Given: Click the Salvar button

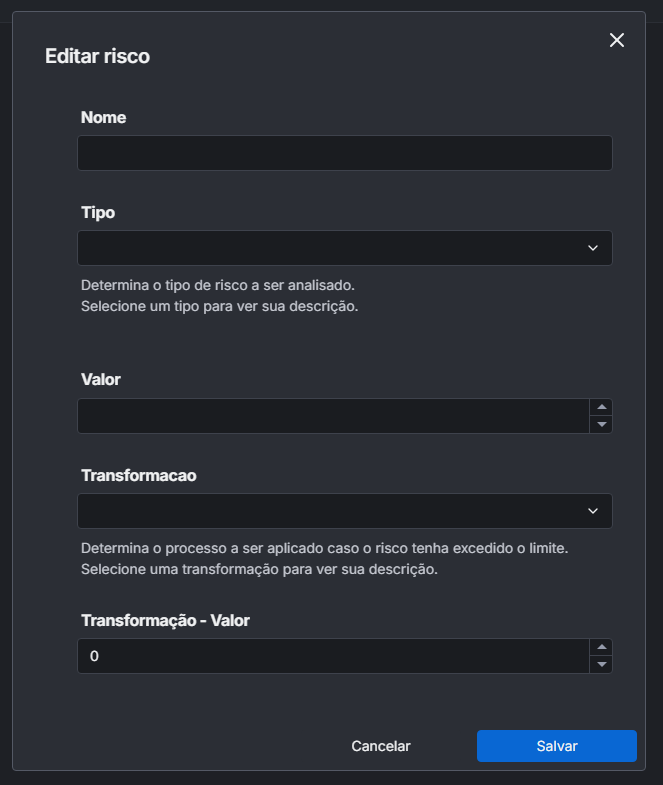Looking at the screenshot, I should pos(556,746).
